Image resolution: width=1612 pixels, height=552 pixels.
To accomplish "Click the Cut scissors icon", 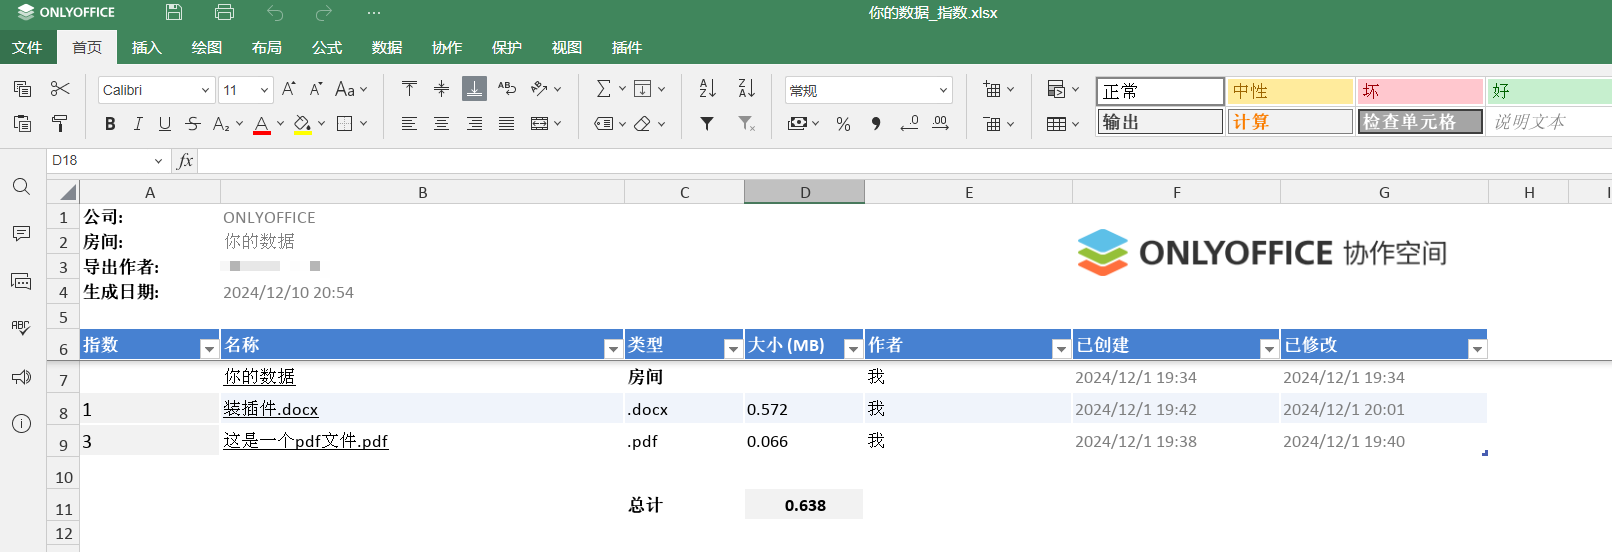I will point(60,89).
